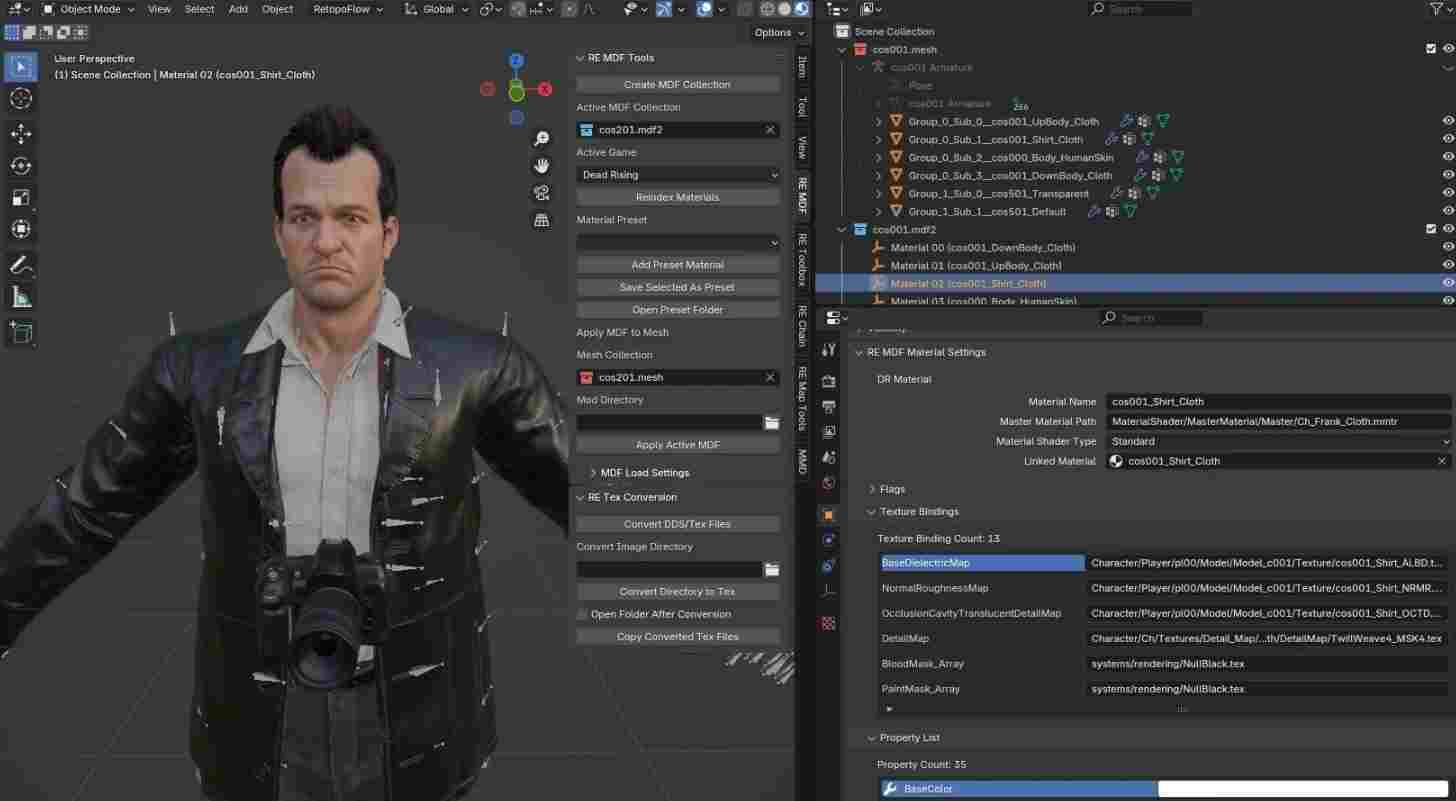Click Copy Converted Tex Files button
1456x801 pixels.
tap(678, 636)
